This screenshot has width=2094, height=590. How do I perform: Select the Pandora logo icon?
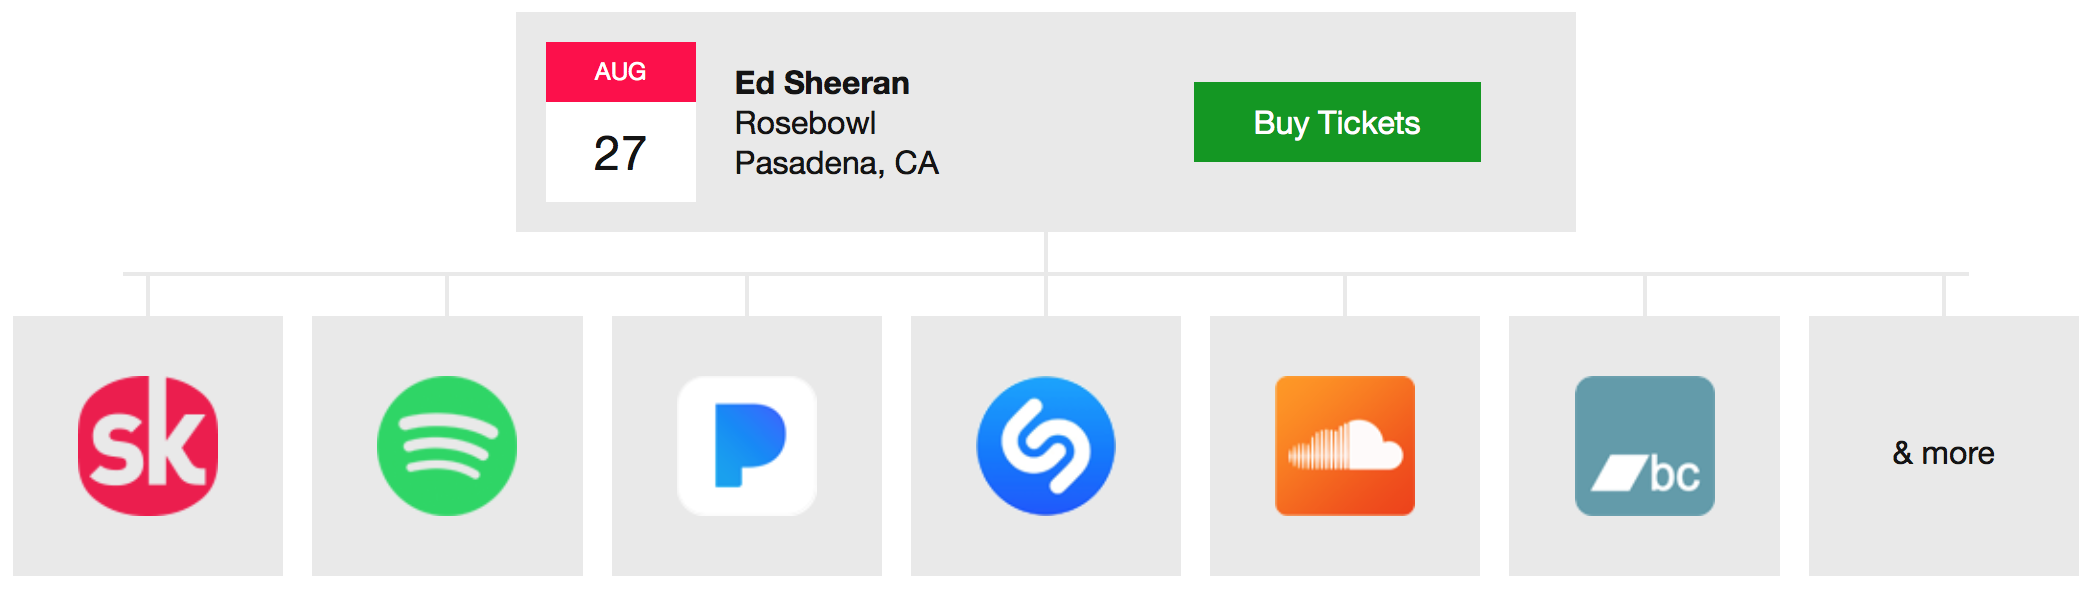747,446
